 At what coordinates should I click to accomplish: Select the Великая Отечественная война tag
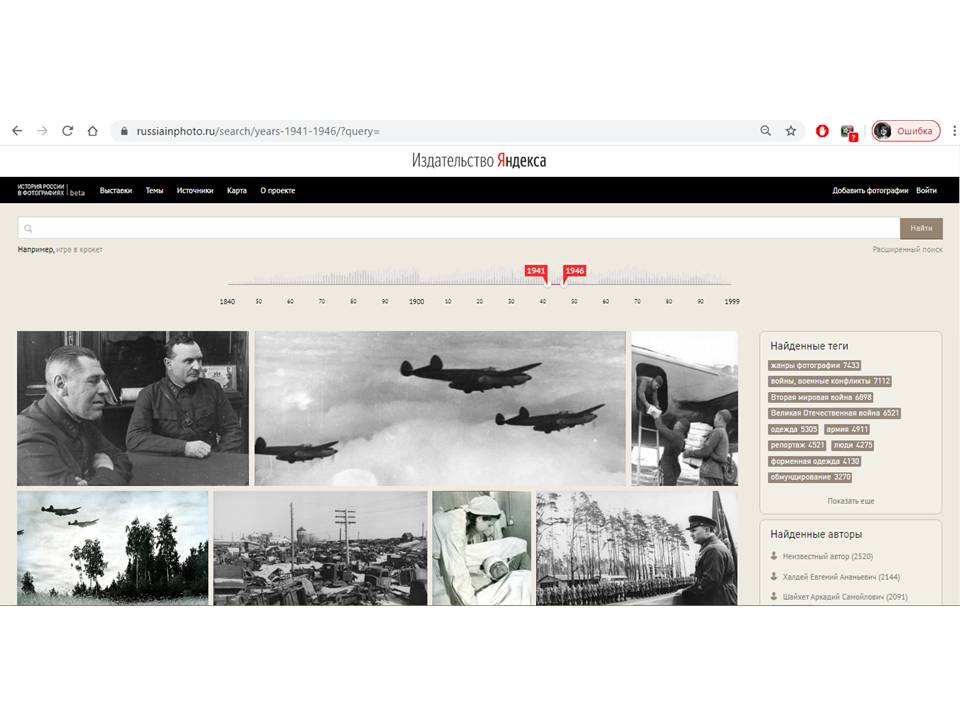click(834, 413)
